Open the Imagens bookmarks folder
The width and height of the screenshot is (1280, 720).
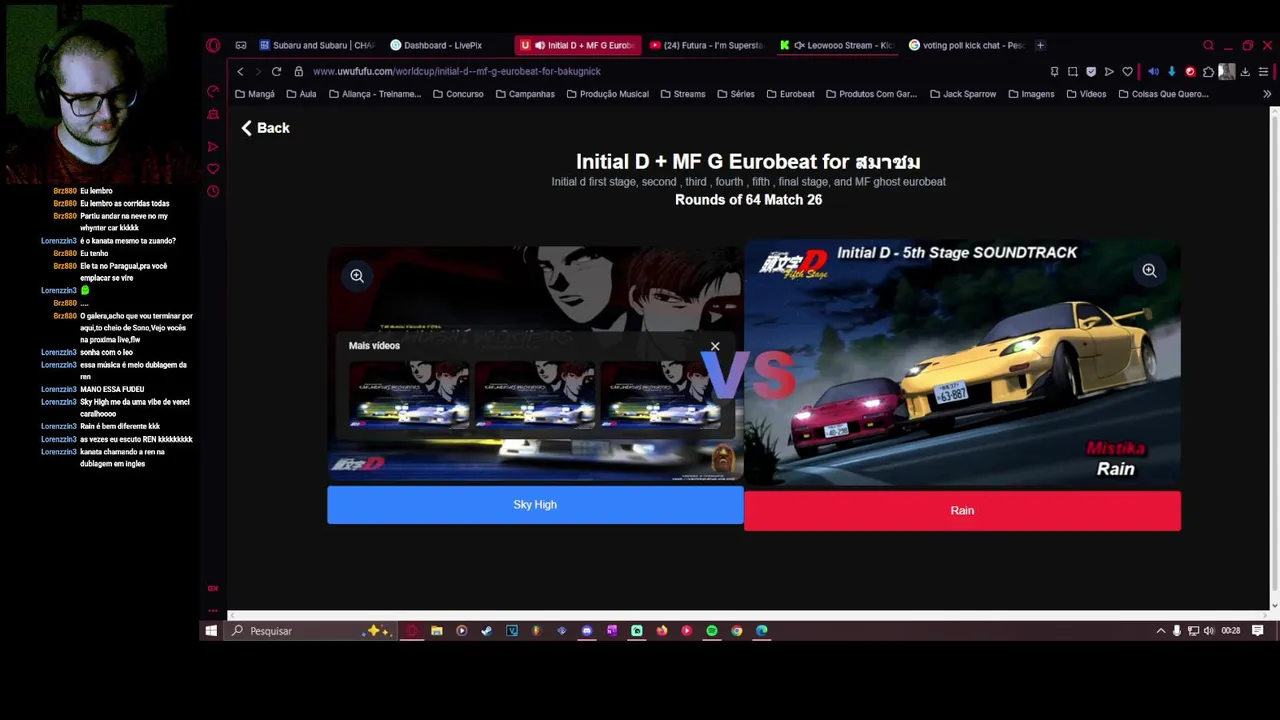pos(1031,94)
